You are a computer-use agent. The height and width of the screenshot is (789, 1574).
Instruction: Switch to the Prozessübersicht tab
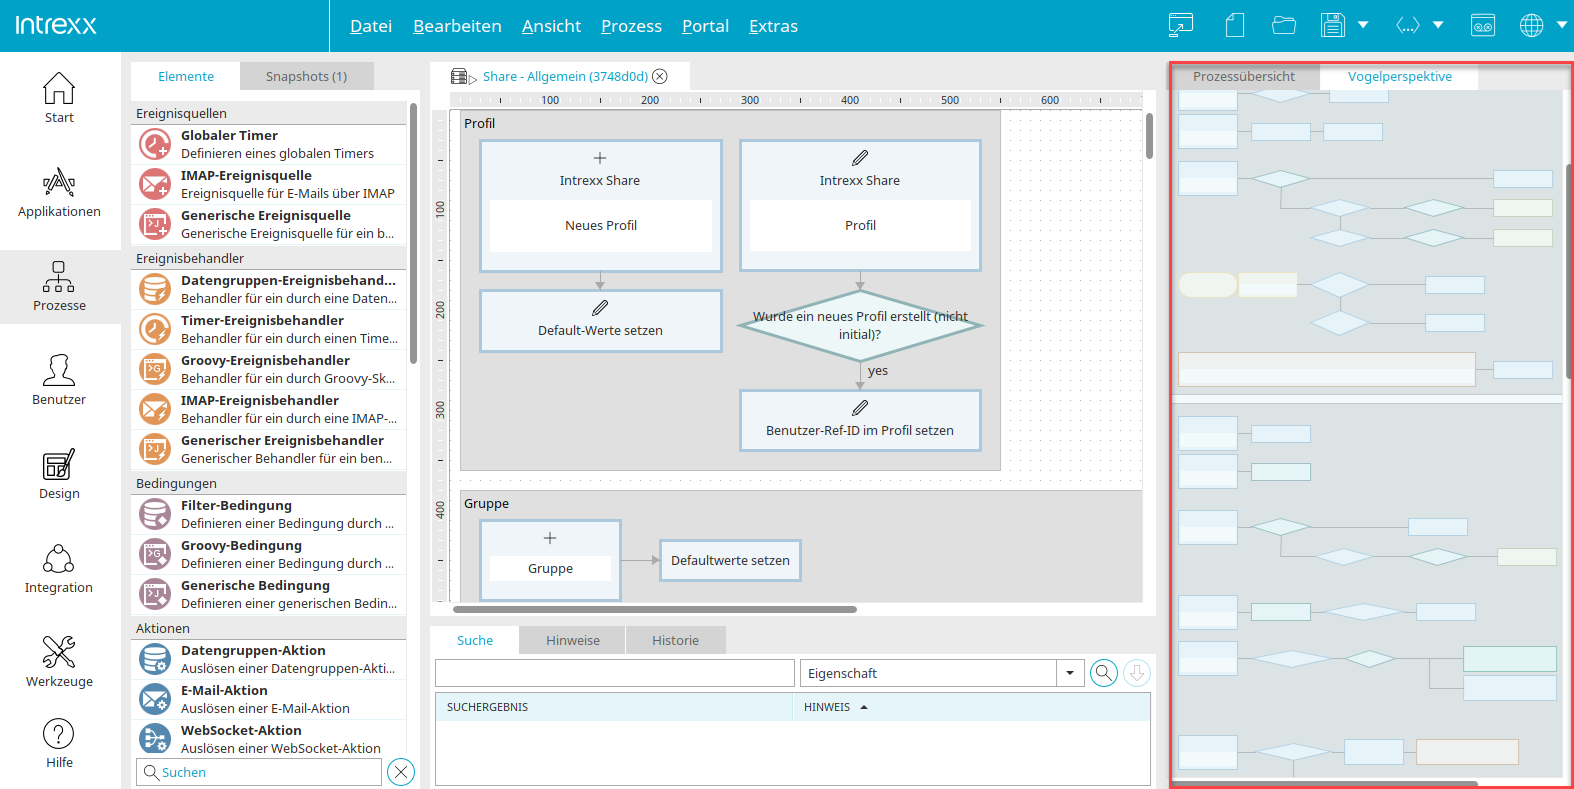1244,76
